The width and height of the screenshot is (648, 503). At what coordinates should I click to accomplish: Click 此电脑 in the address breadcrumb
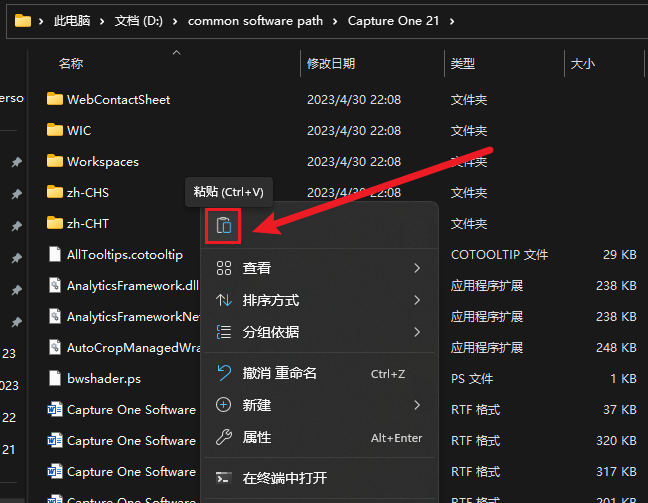tap(72, 21)
